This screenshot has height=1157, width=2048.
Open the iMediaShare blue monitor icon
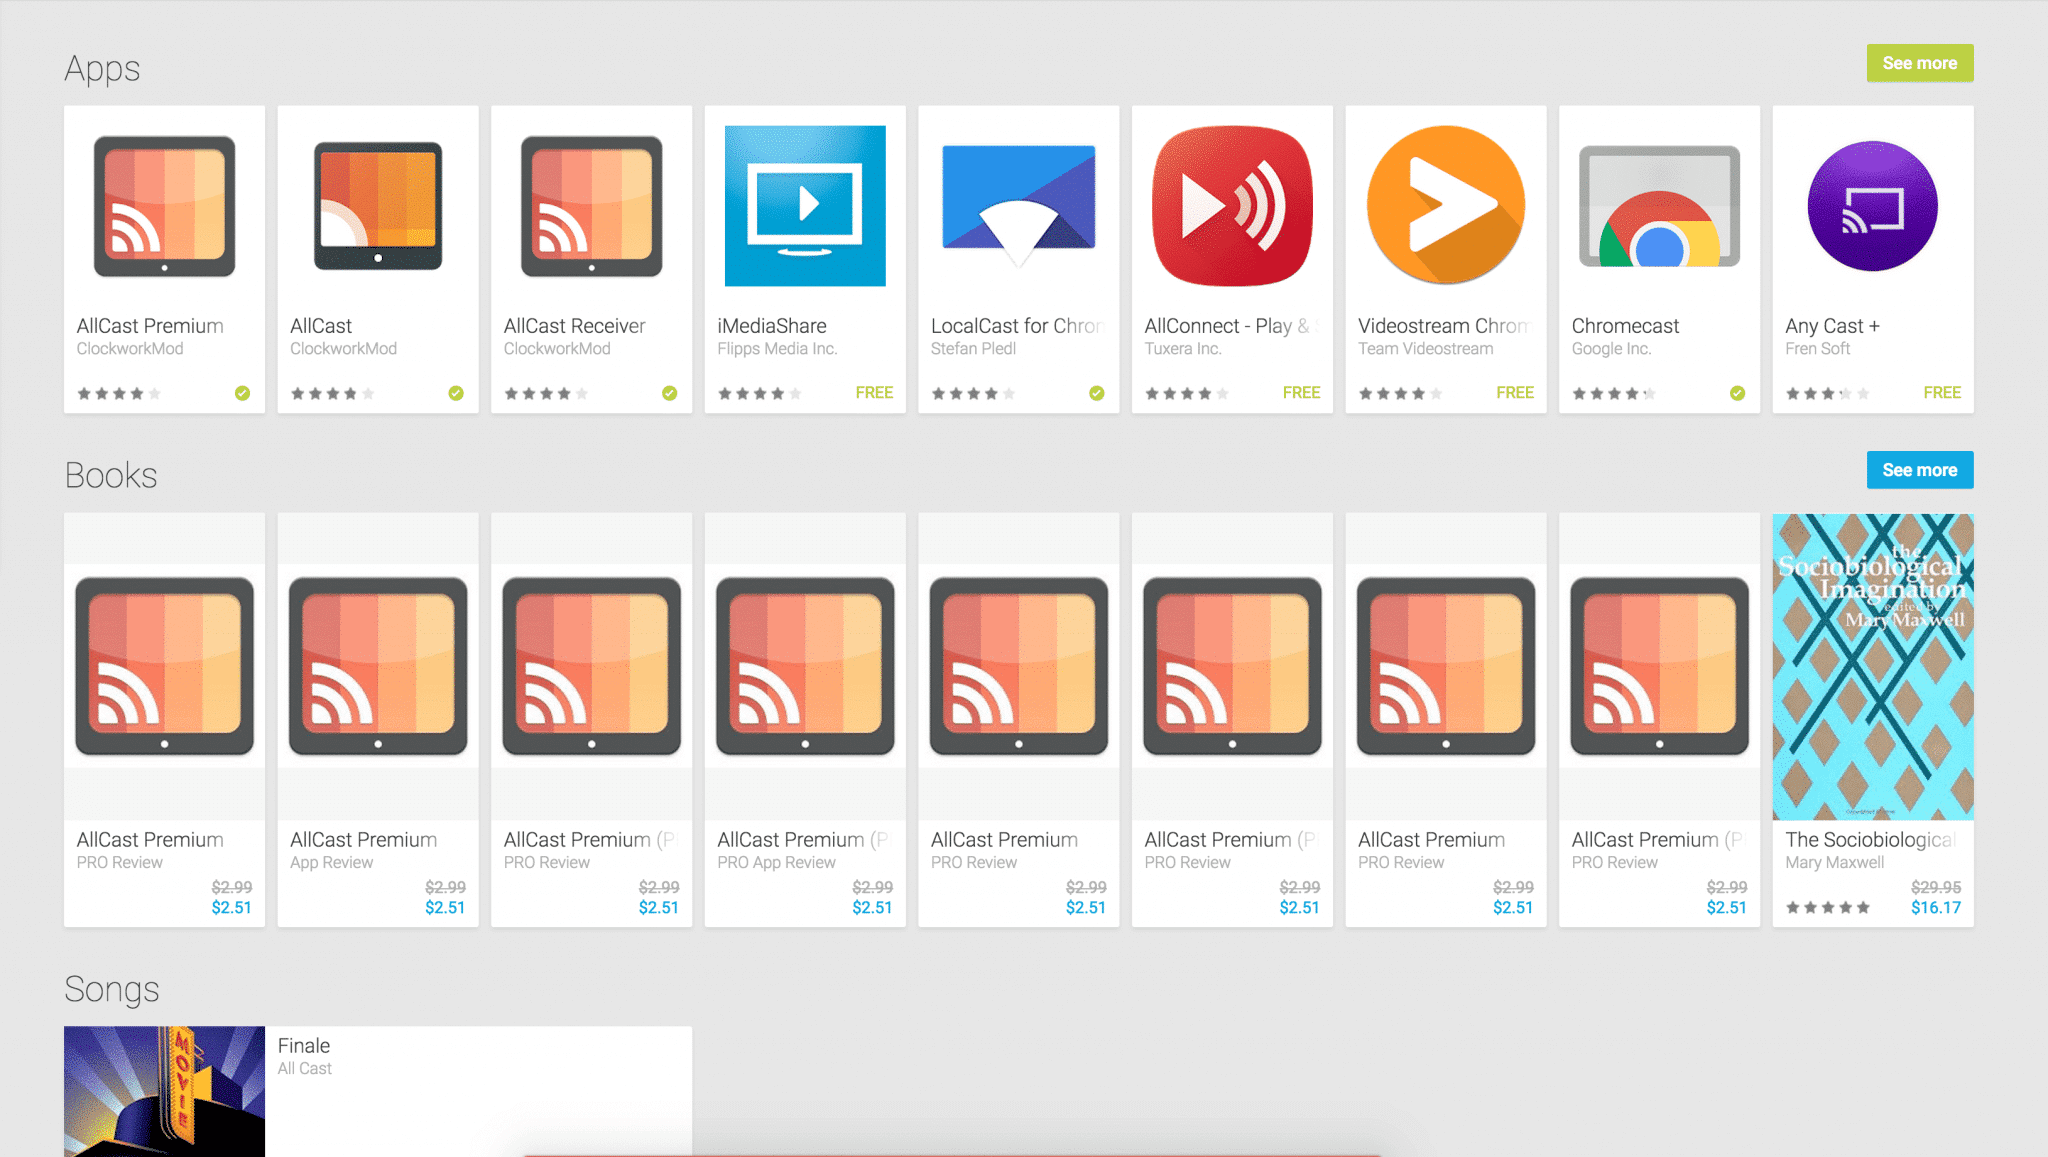[x=805, y=206]
